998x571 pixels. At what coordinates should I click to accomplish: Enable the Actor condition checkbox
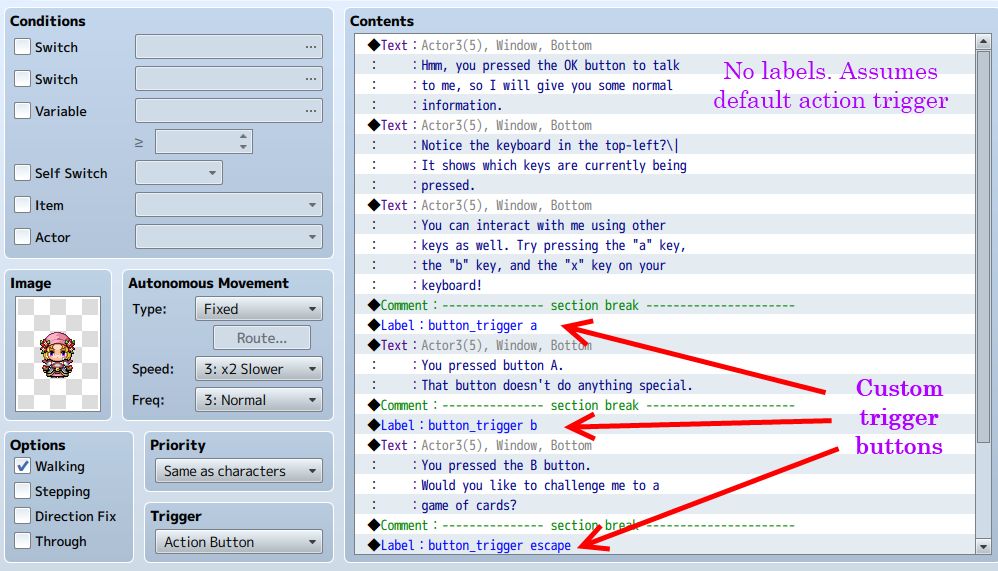[x=22, y=236]
